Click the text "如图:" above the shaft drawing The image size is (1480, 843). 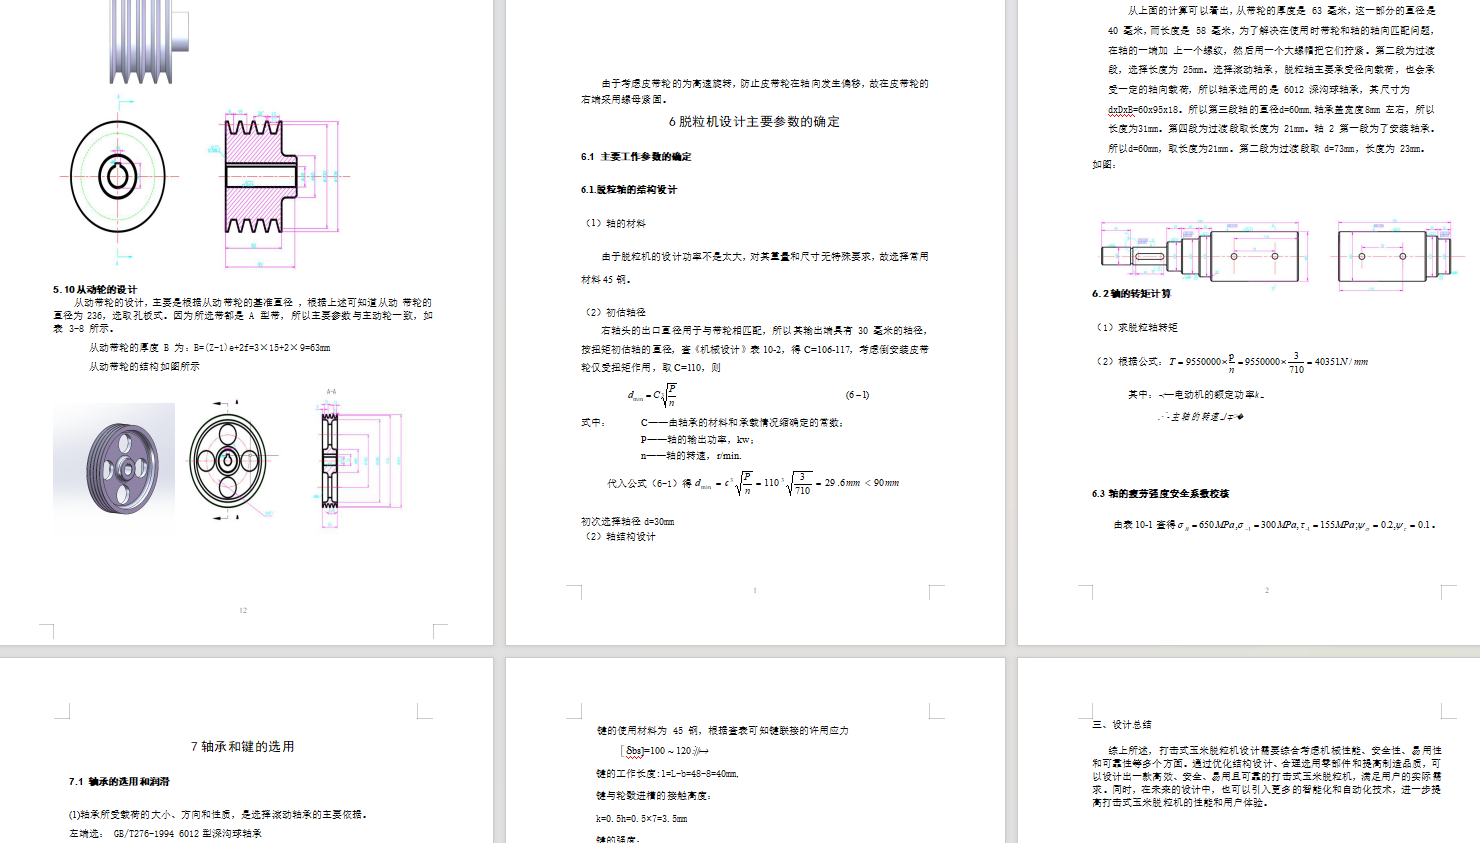pos(1103,164)
